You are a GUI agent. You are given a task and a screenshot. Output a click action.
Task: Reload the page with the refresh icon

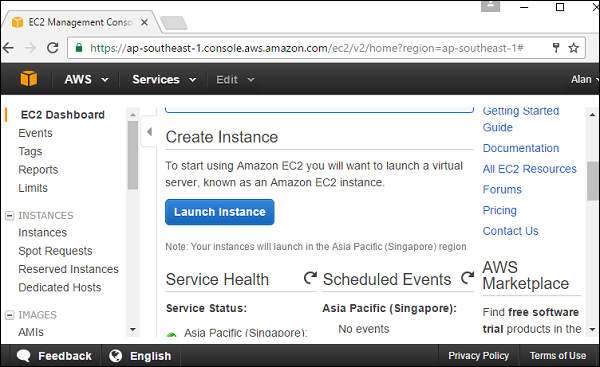point(52,48)
